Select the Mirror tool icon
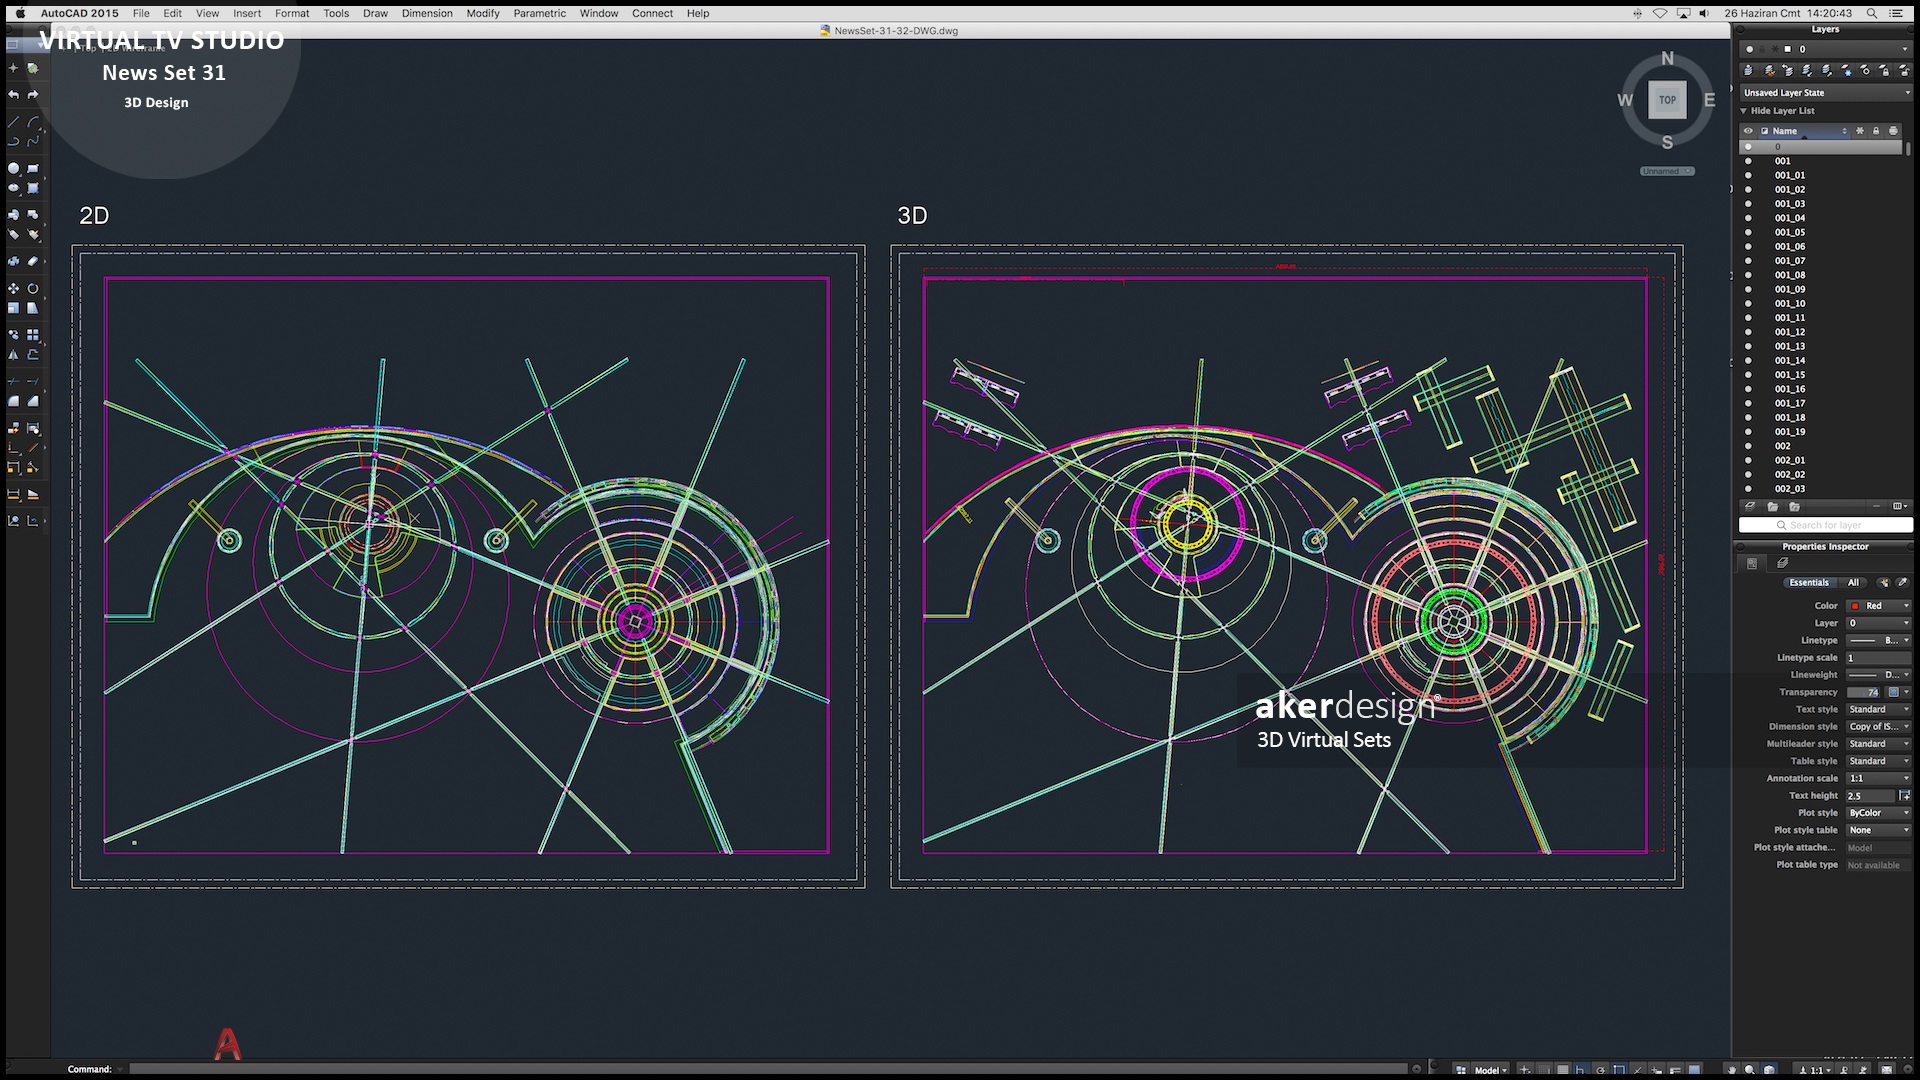The image size is (1920, 1080). 13,355
